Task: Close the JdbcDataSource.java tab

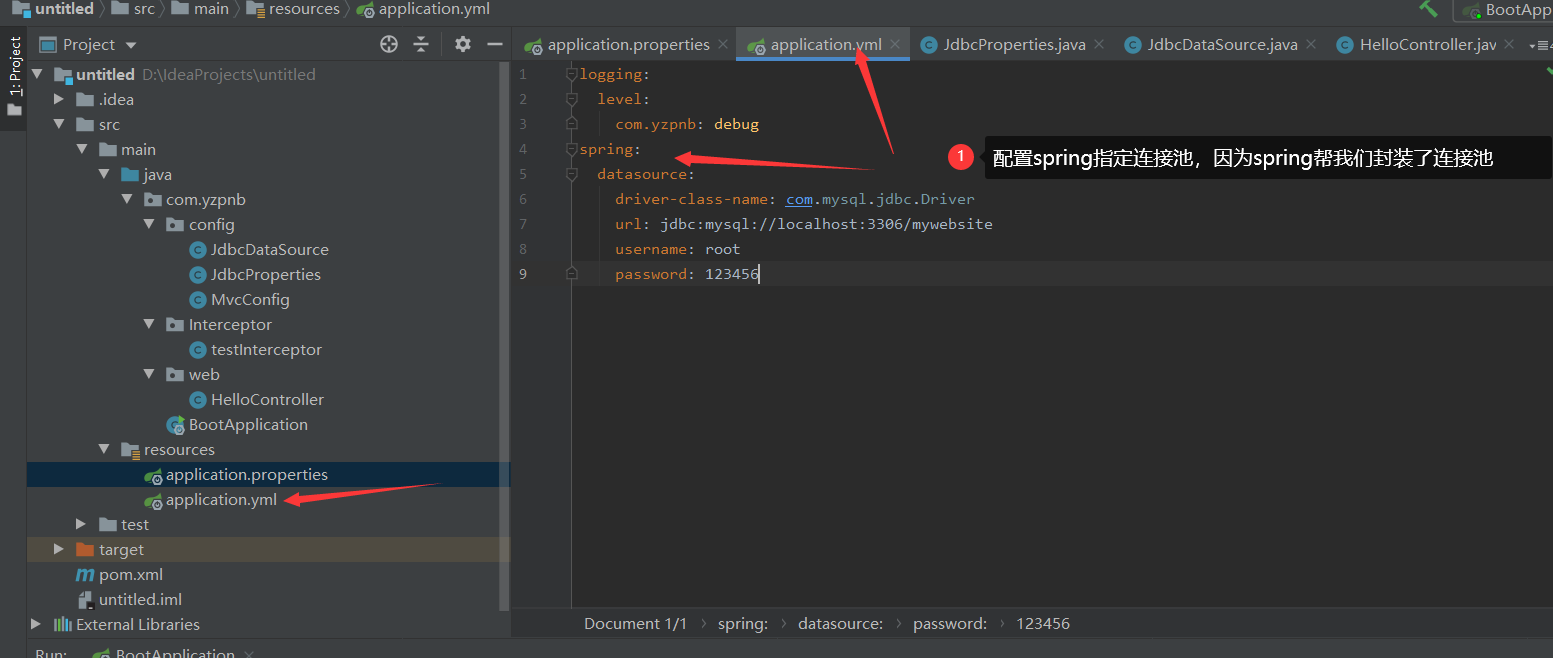Action: click(1311, 44)
